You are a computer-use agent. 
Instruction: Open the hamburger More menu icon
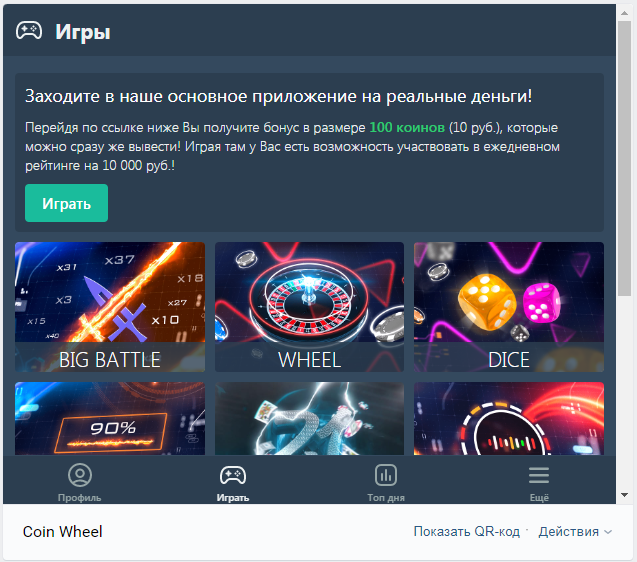click(x=539, y=475)
